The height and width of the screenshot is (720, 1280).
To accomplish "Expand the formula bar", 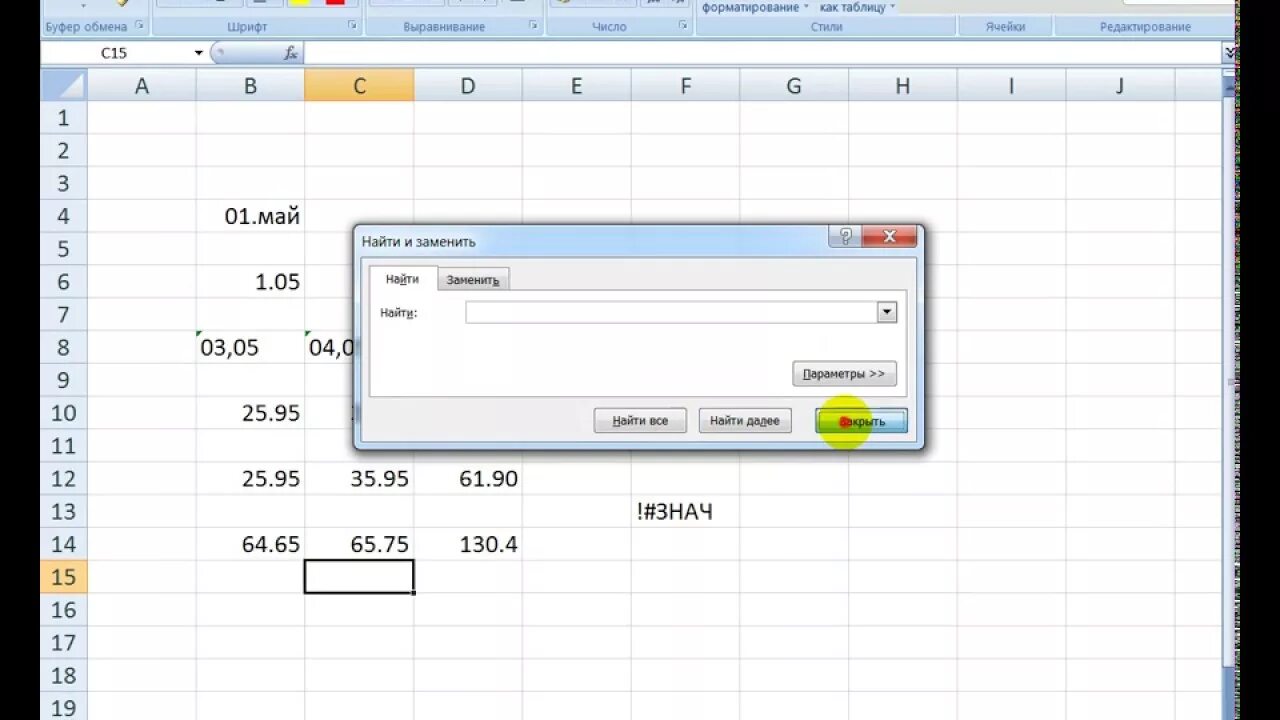I will (1229, 53).
